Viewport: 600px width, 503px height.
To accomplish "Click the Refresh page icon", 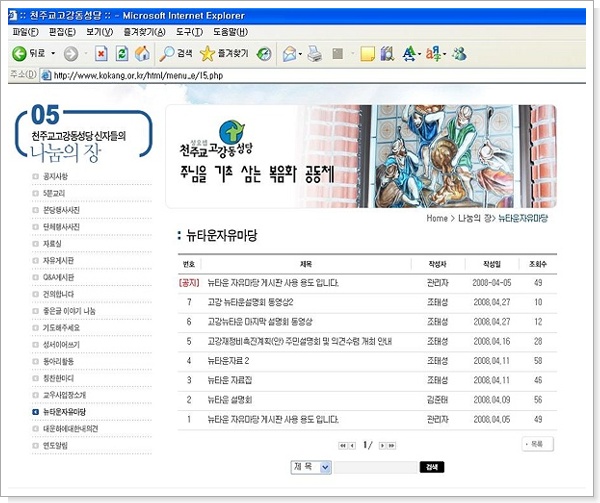I will tap(122, 54).
